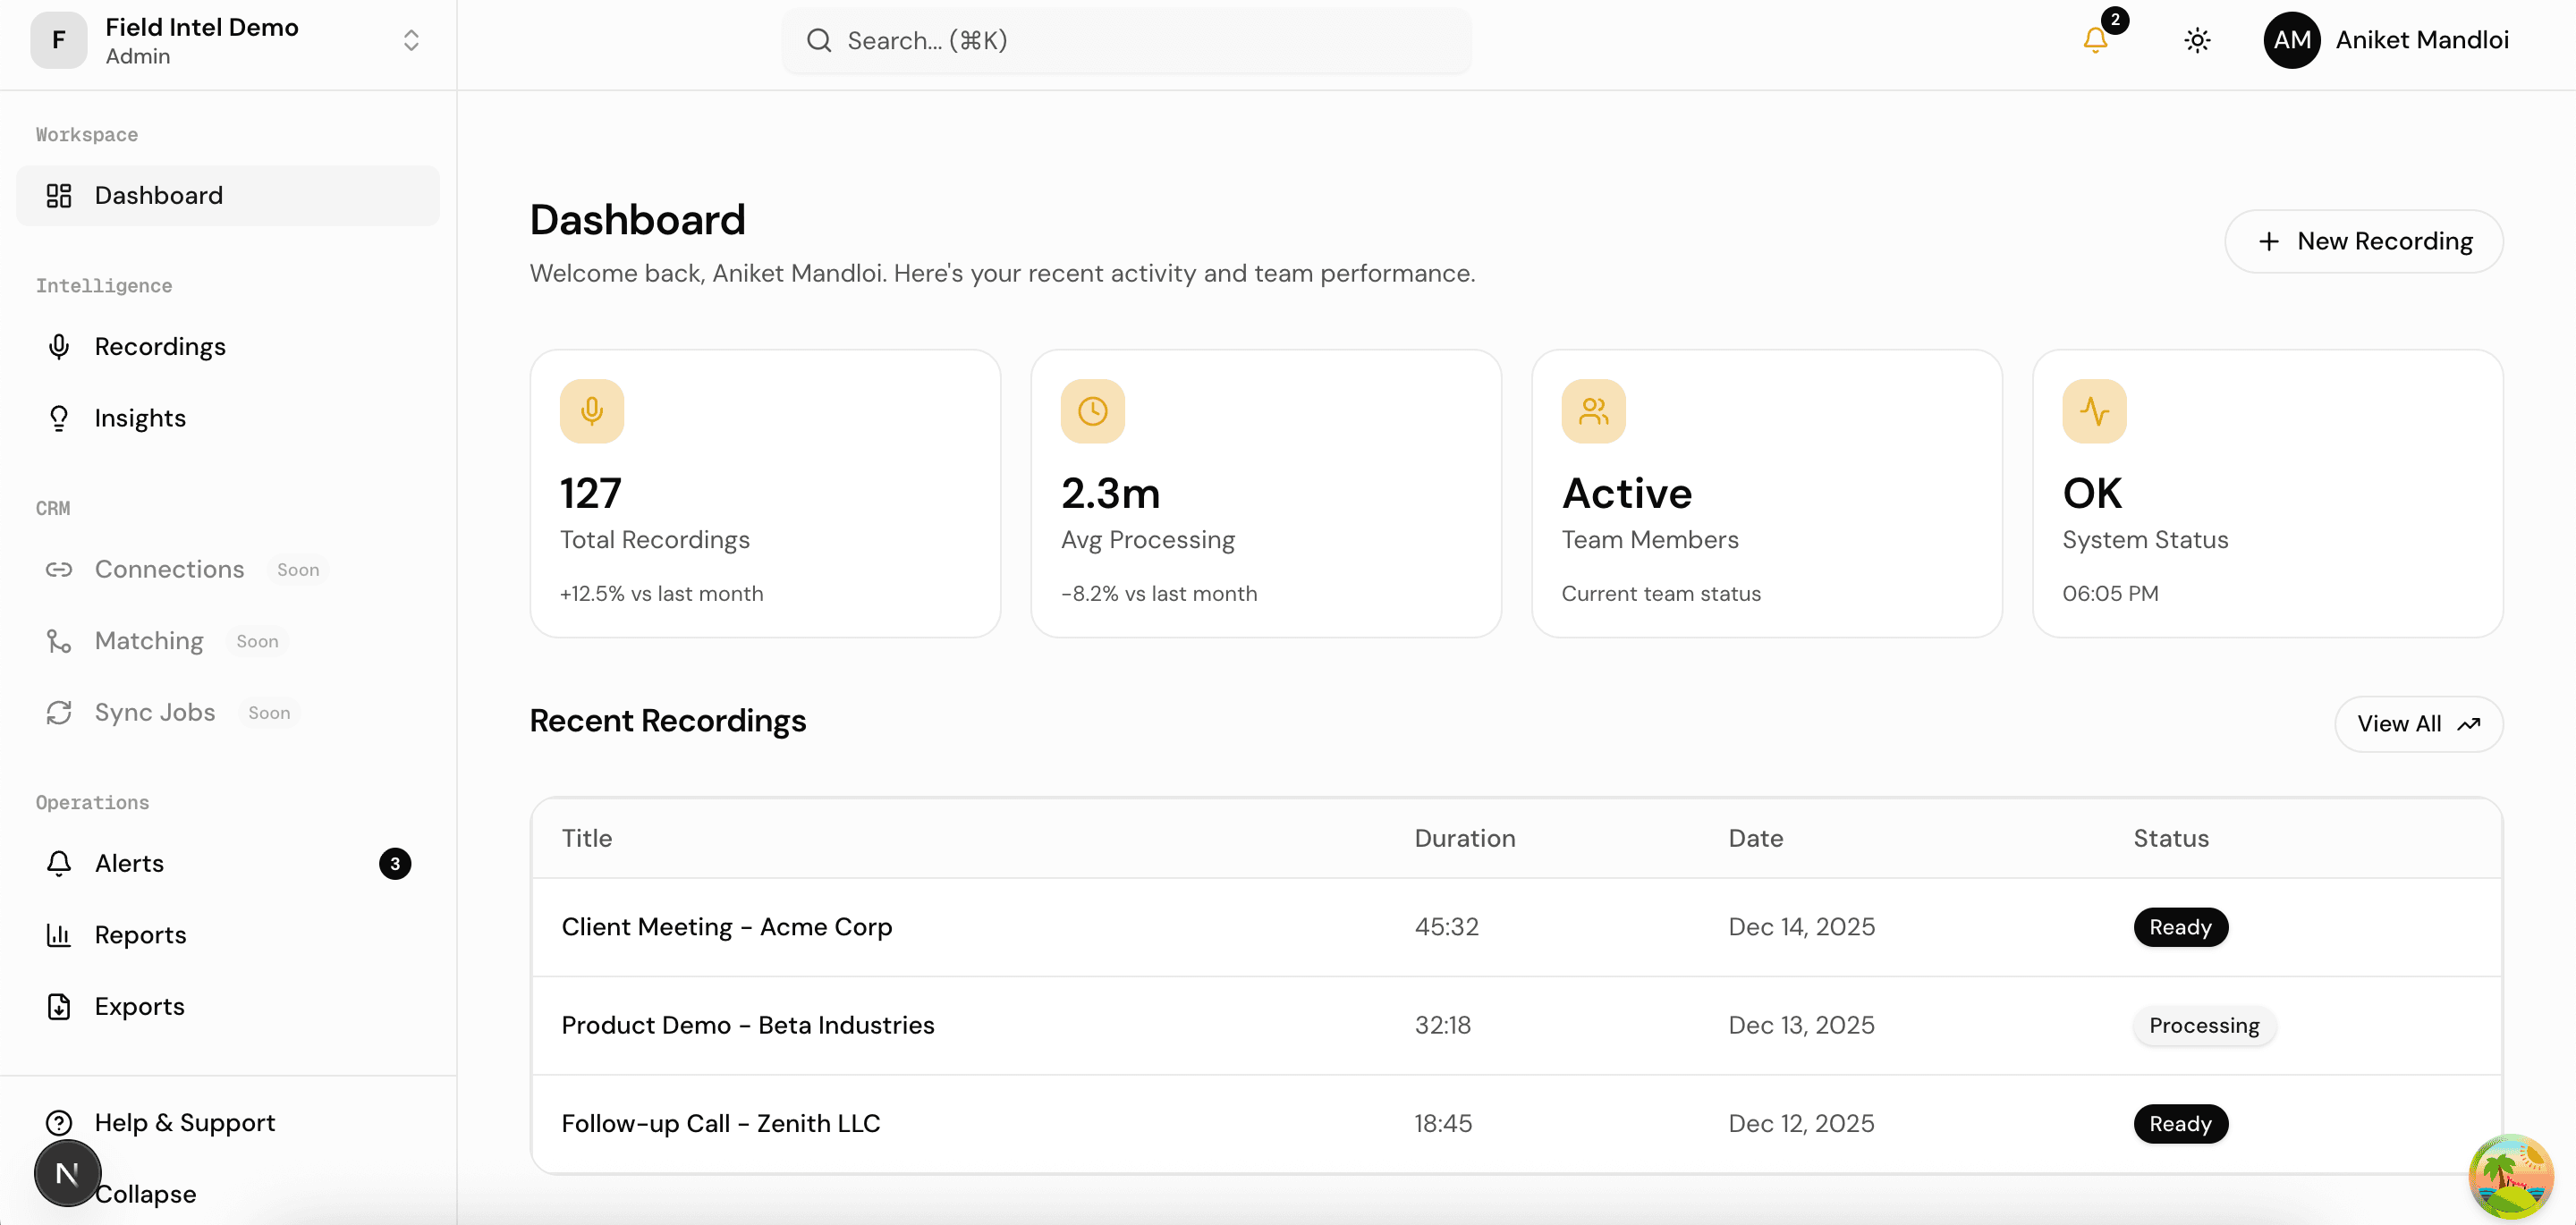Image resolution: width=2576 pixels, height=1225 pixels.
Task: Open the notifications bell icon
Action: tap(2095, 40)
